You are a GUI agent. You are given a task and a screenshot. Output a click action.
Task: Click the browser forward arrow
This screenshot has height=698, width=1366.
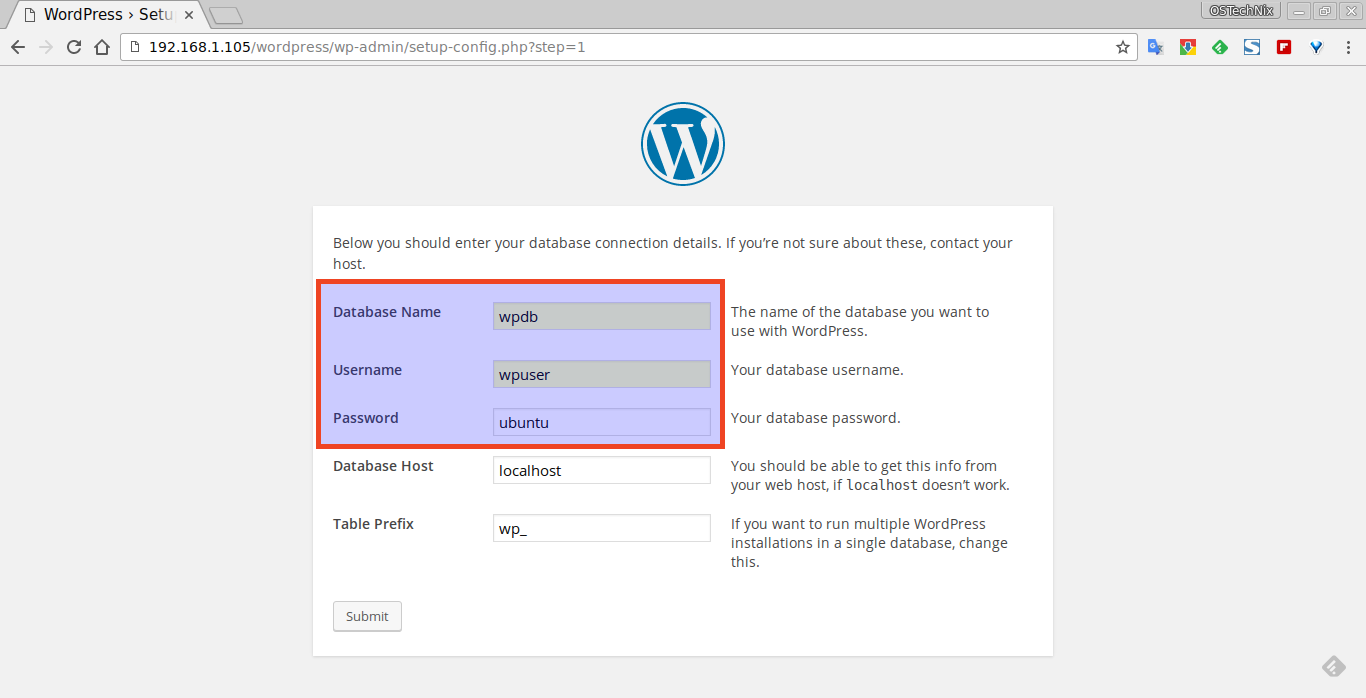coord(46,47)
